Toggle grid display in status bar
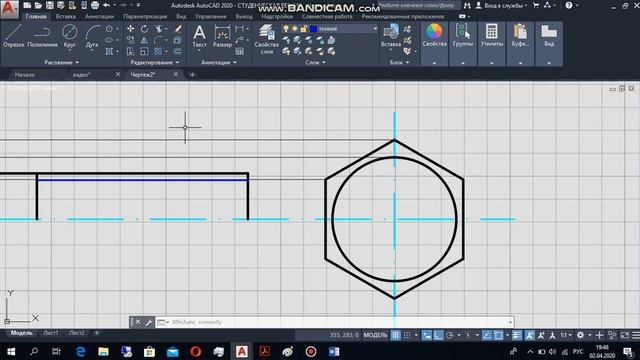Screen dimensions: 640x360 (x=396, y=335)
